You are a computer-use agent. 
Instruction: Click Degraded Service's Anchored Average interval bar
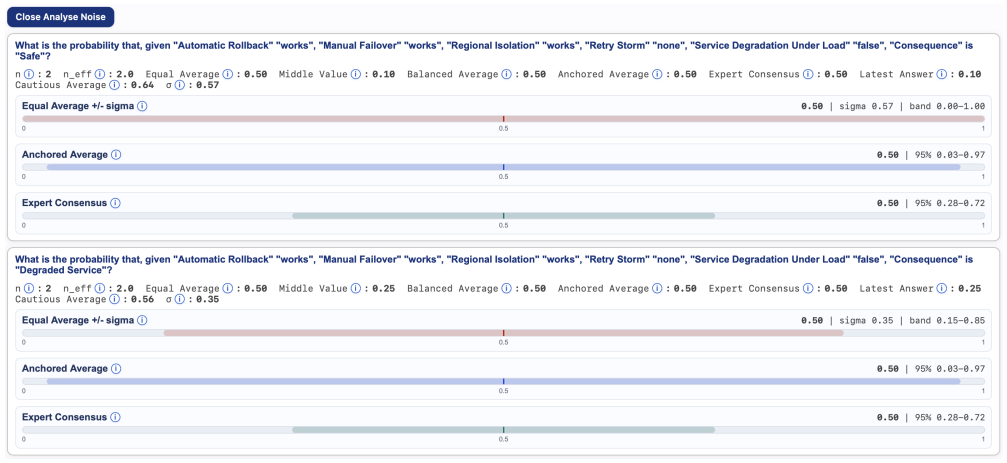click(x=504, y=381)
